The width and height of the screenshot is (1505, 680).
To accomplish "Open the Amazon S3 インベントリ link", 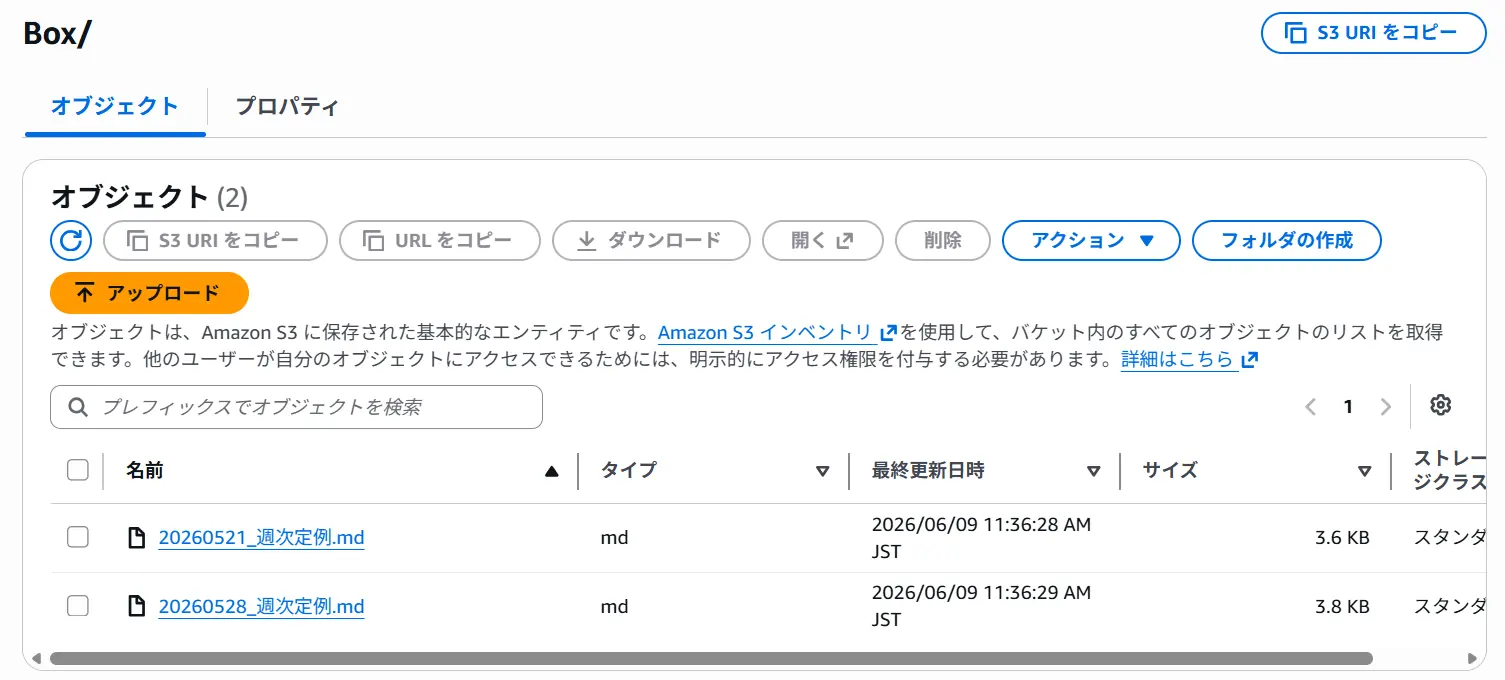I will 765,333.
